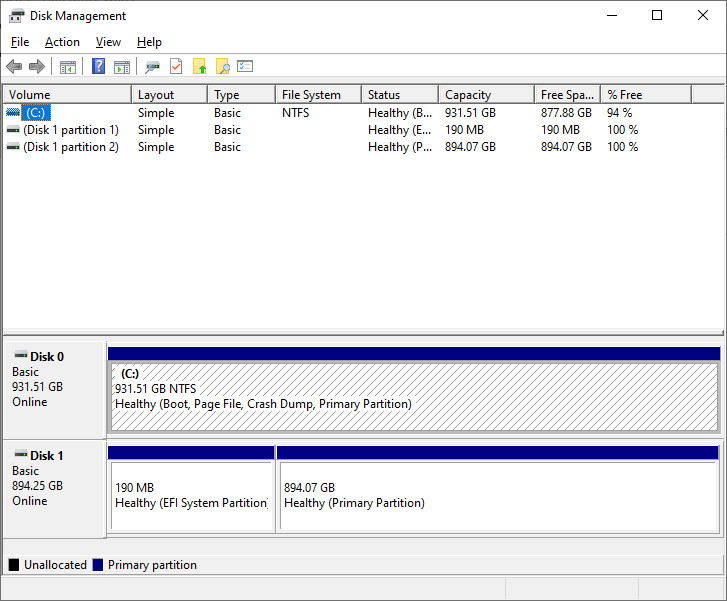Click the Disk 0 drive icon
This screenshot has width=727, height=601.
coord(21,356)
